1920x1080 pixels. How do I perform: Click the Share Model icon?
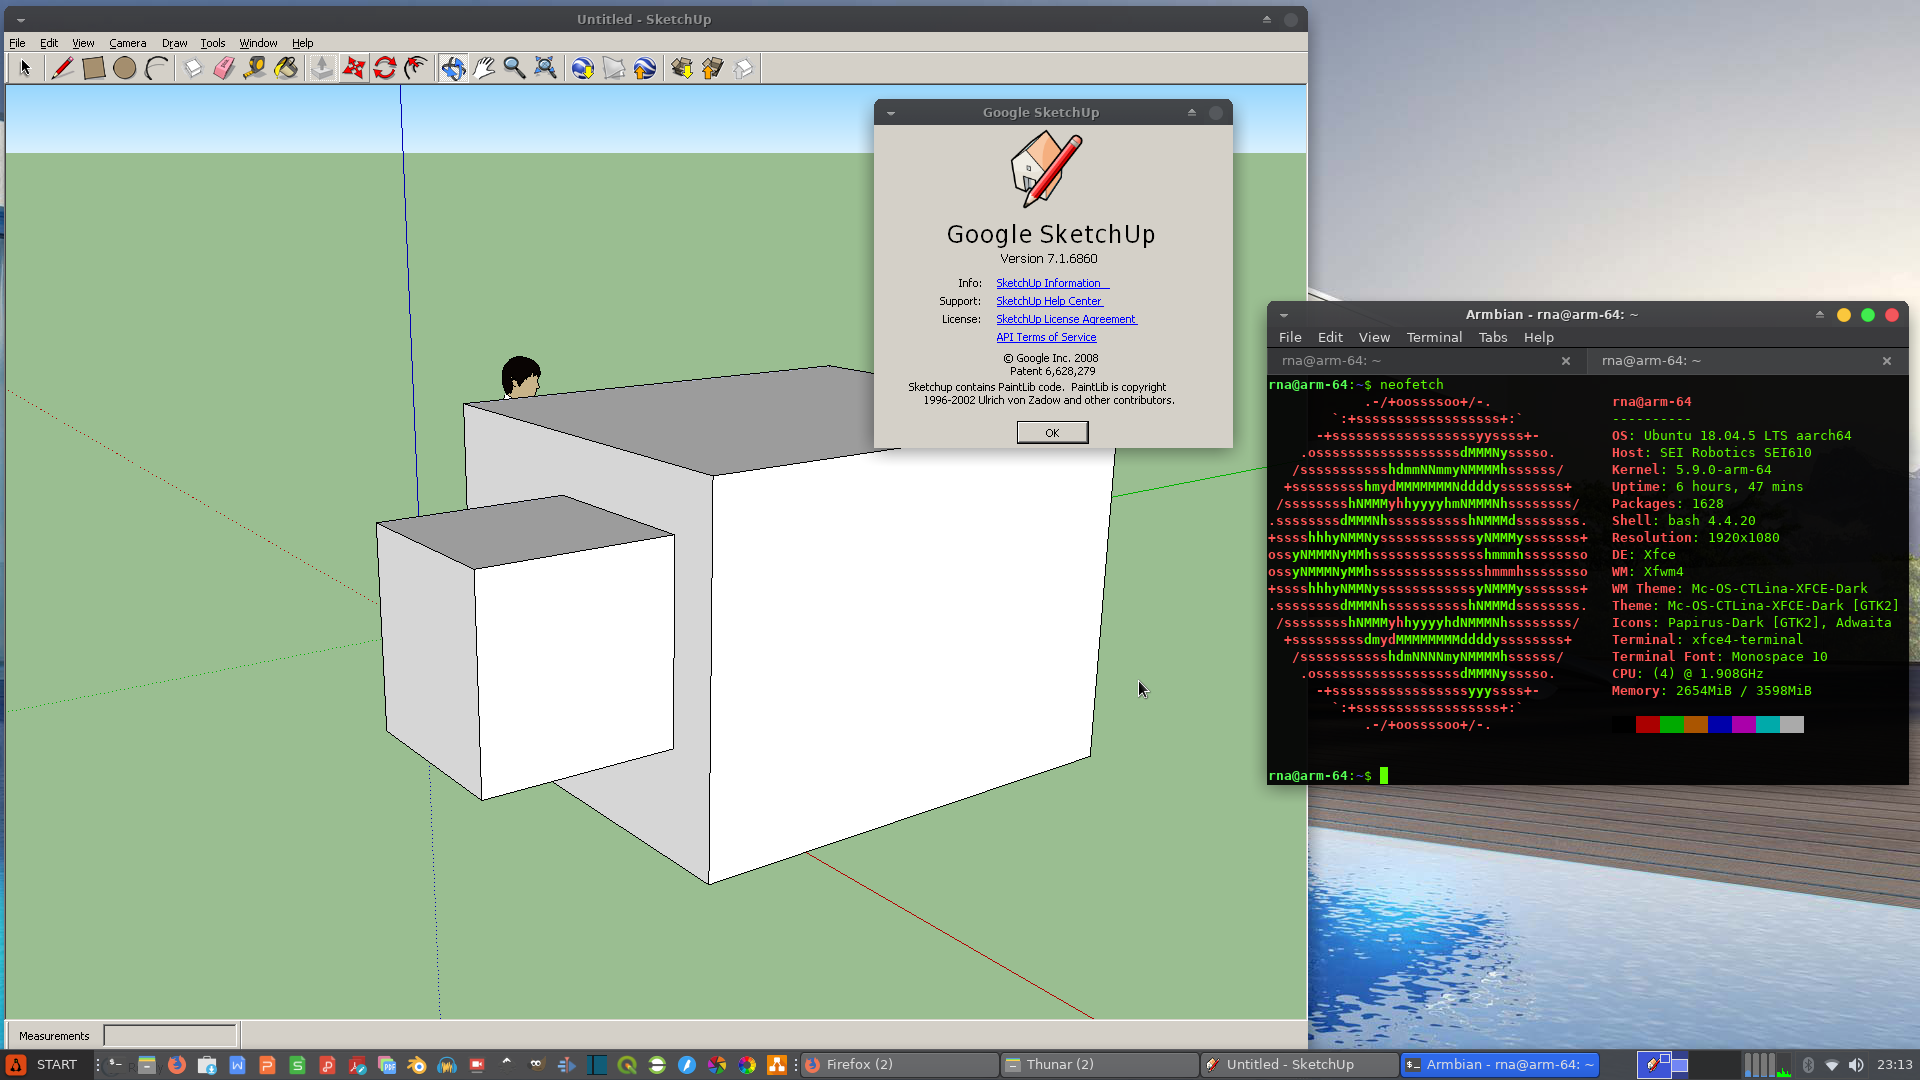712,68
